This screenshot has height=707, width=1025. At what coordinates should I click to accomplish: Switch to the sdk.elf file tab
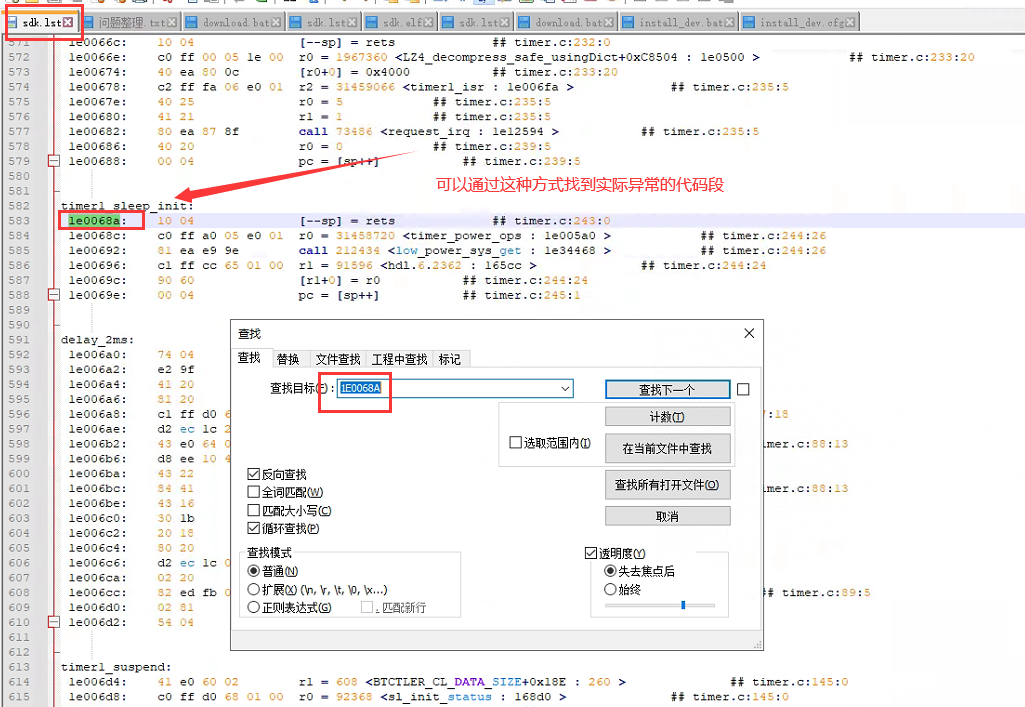(401, 22)
